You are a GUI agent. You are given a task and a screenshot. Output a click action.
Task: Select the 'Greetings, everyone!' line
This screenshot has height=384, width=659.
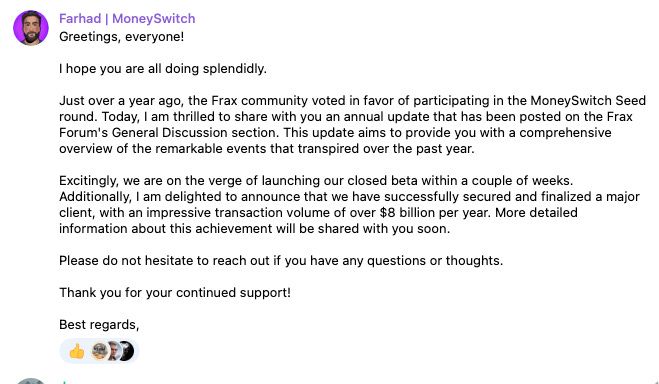[121, 37]
